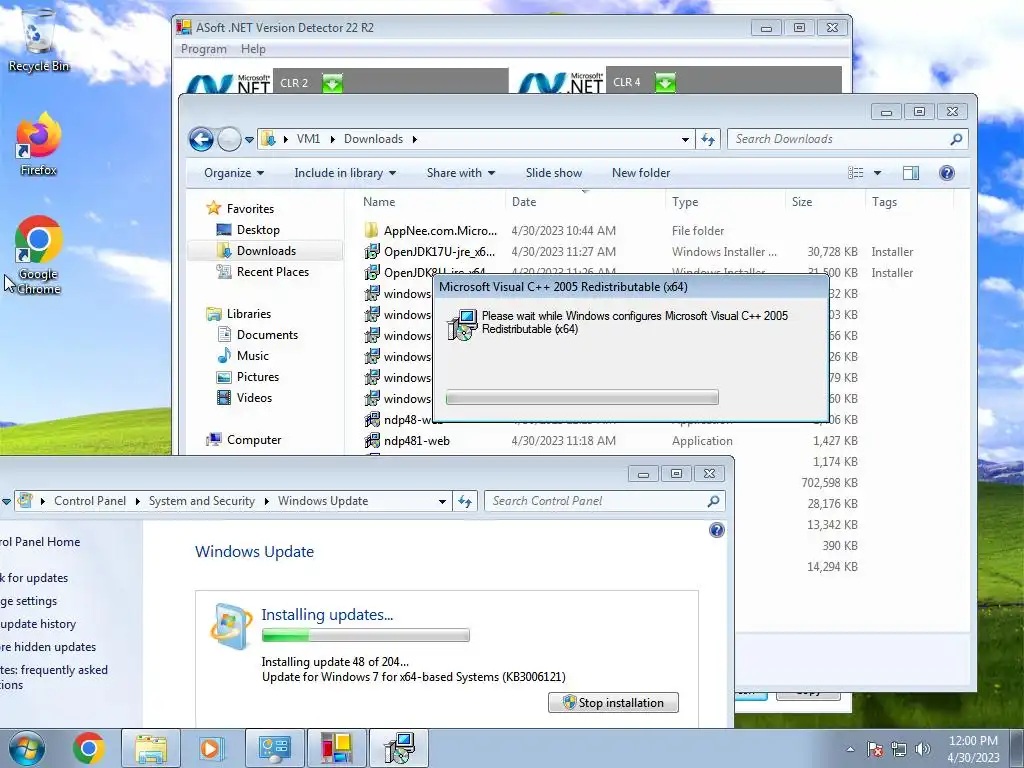Click the volume speaker tray icon
The image size is (1024, 768).
(923, 749)
